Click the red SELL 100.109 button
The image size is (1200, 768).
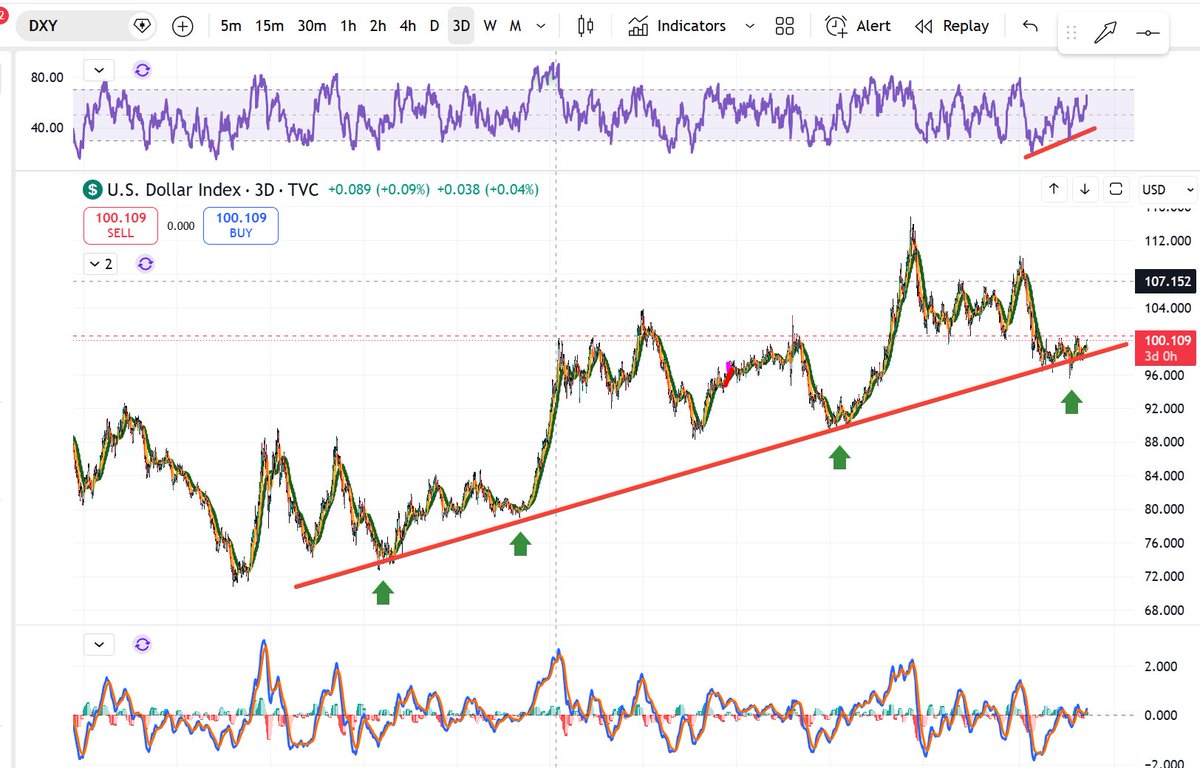click(x=122, y=225)
